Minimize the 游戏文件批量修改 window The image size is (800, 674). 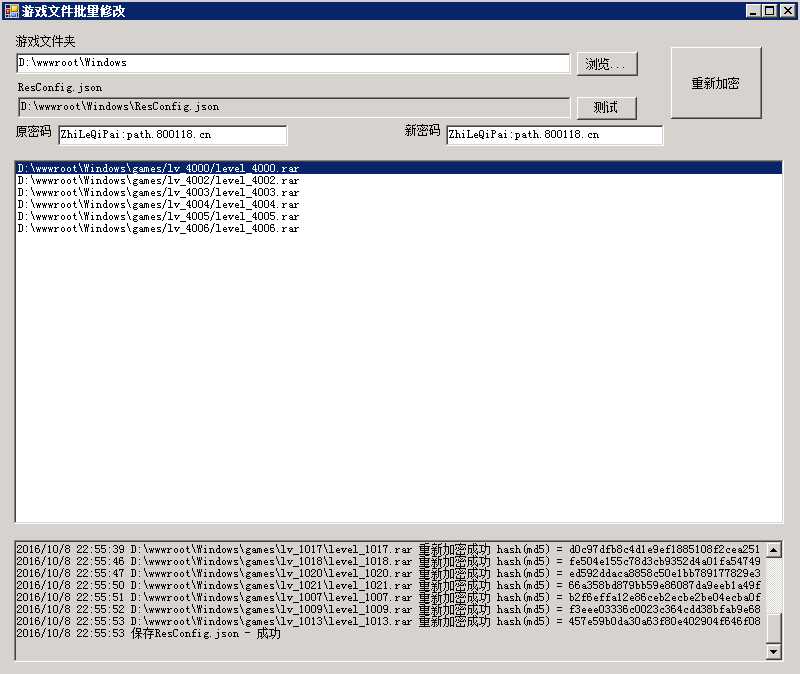[753, 11]
